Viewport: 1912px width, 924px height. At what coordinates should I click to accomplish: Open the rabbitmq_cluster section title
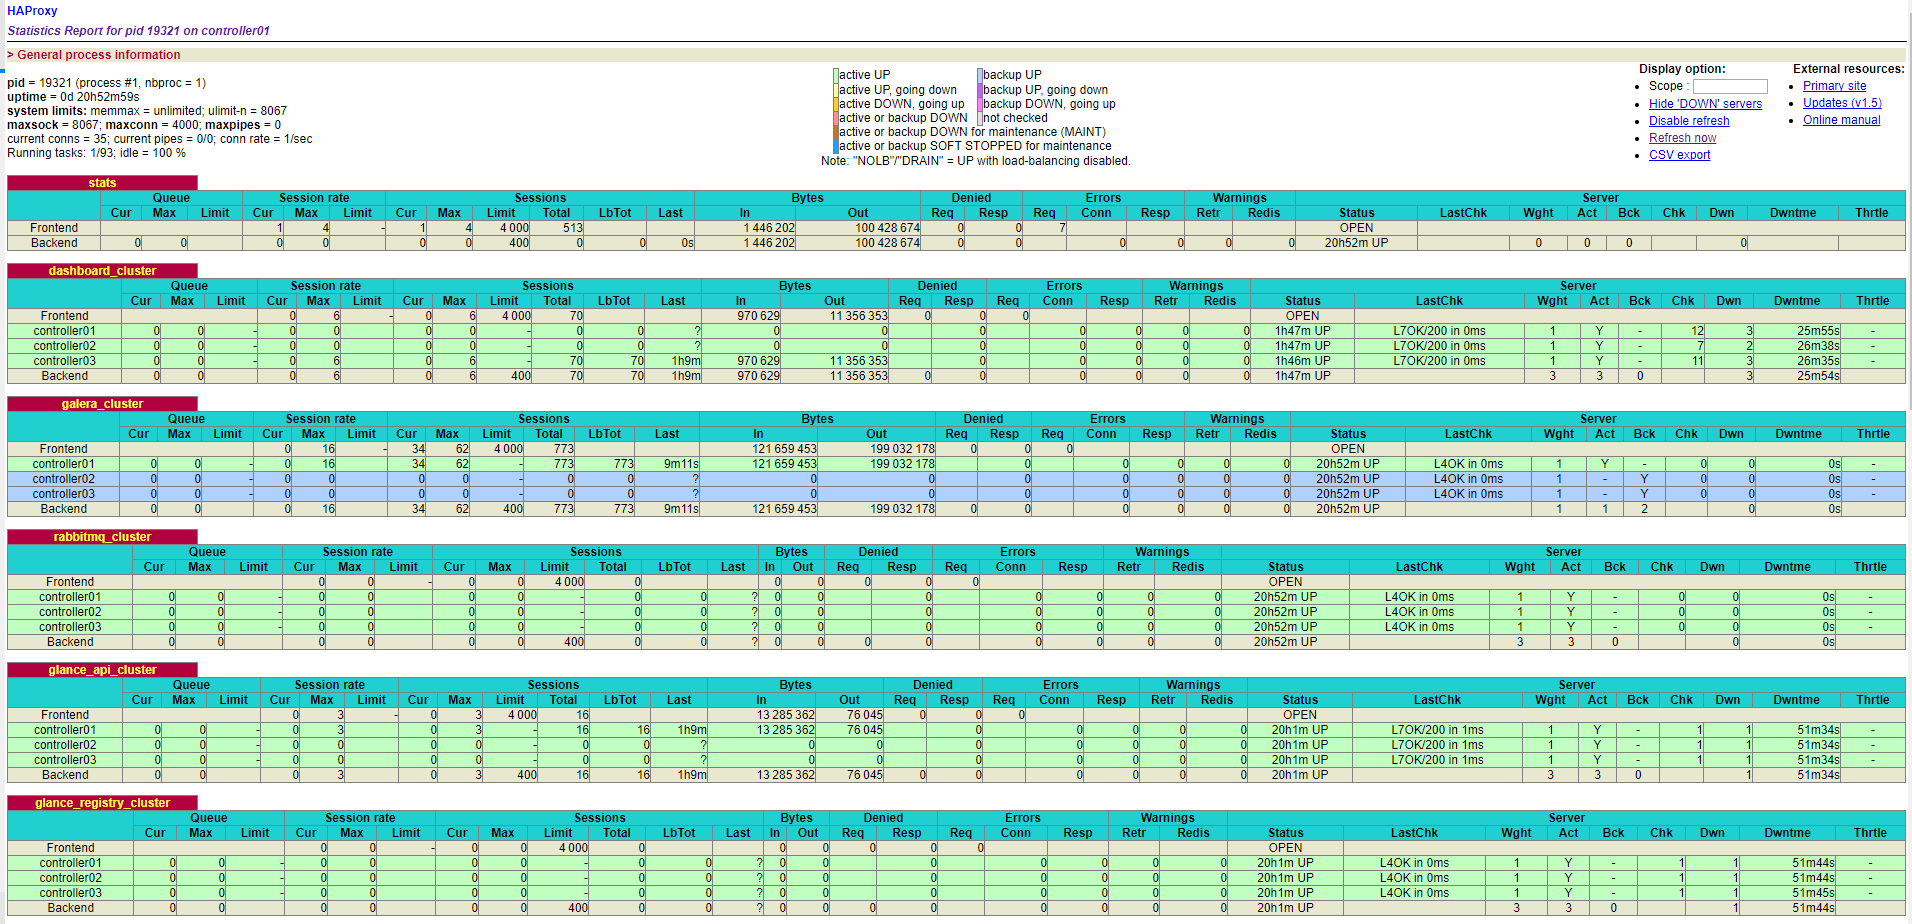click(x=102, y=537)
